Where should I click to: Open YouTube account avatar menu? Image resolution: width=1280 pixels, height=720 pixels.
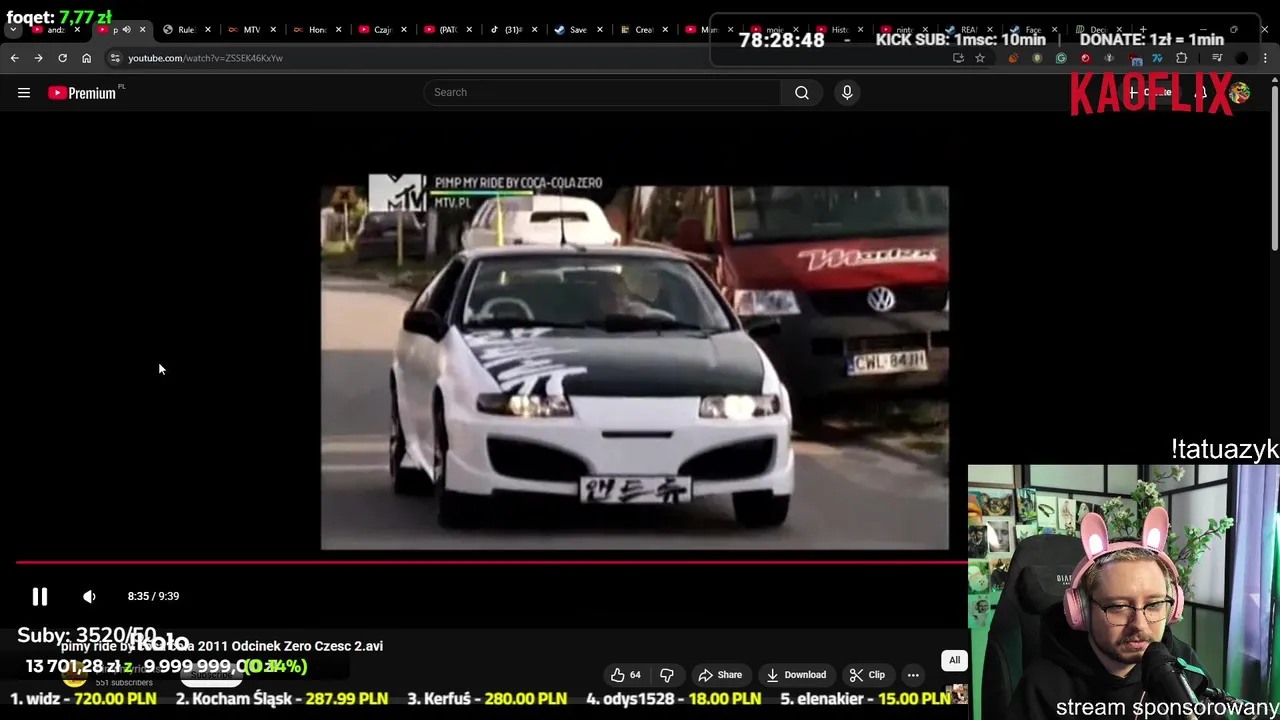tap(1240, 93)
